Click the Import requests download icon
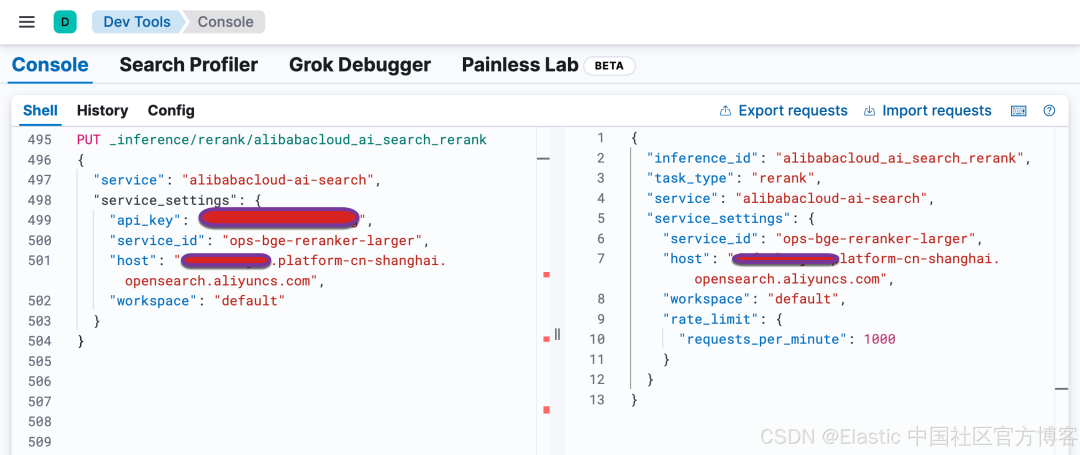This screenshot has width=1080, height=455. (x=869, y=111)
